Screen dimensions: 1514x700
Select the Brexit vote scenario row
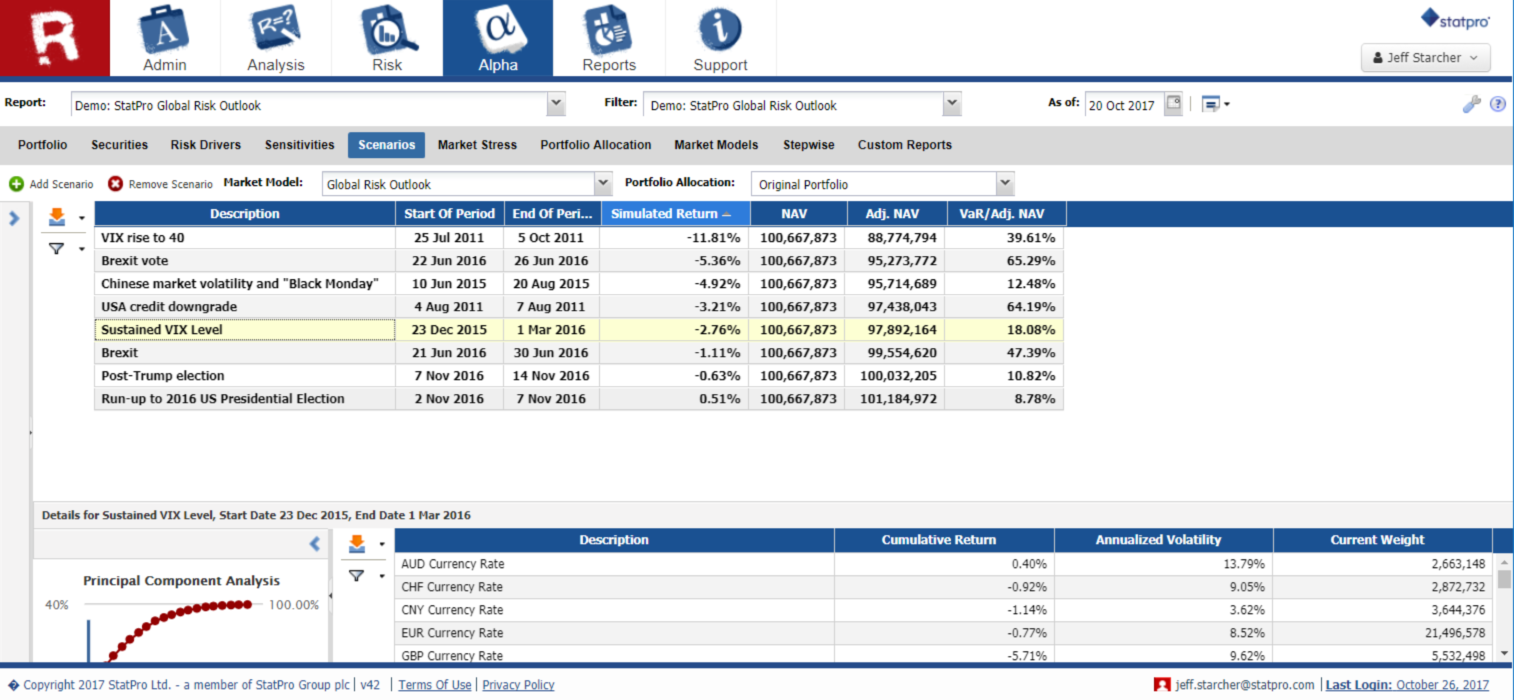click(245, 261)
